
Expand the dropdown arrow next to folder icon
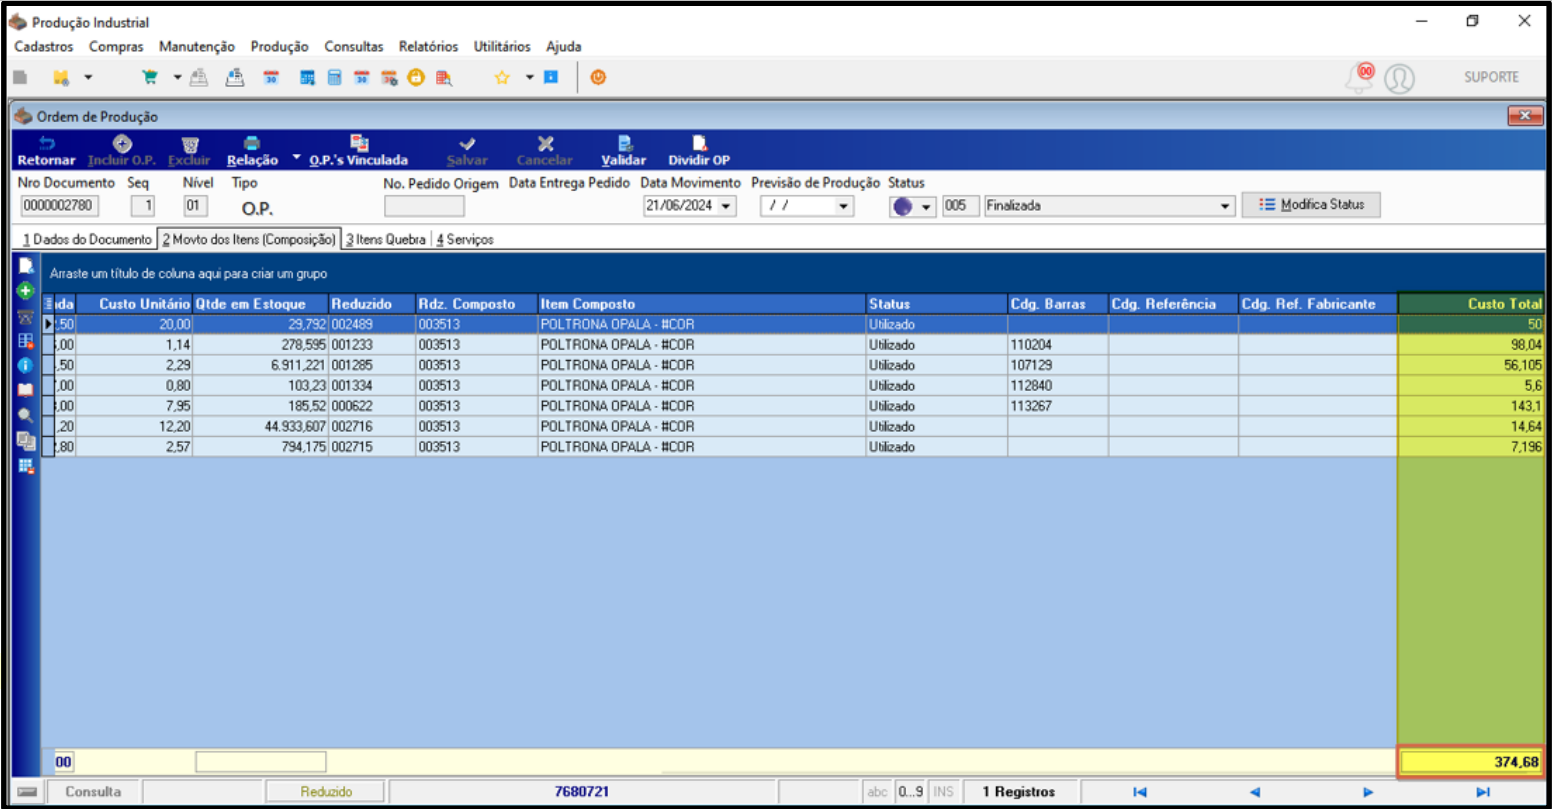[x=88, y=77]
